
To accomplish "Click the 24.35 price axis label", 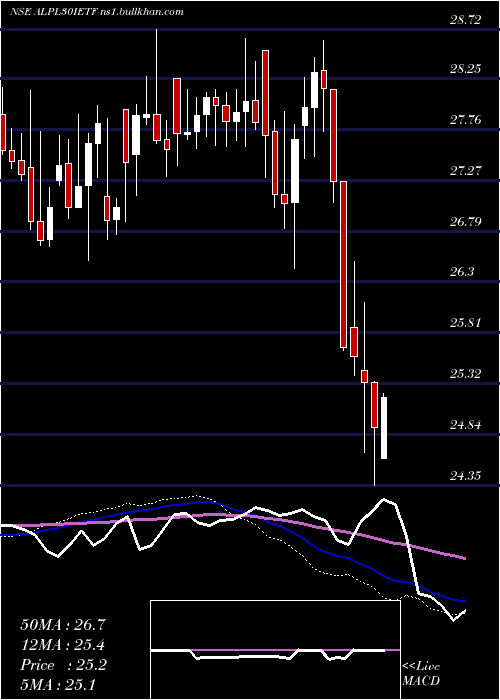I will pyautogui.click(x=465, y=475).
